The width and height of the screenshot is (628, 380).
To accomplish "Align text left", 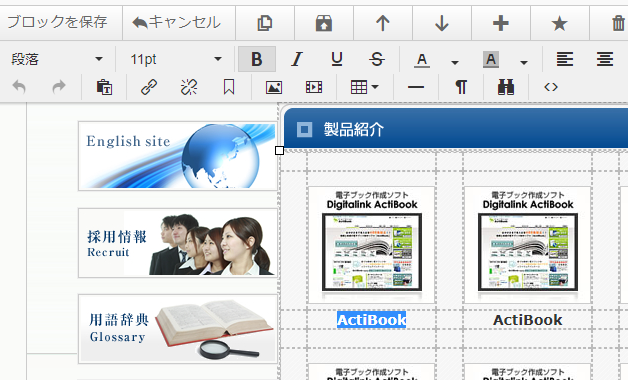I will click(x=565, y=59).
